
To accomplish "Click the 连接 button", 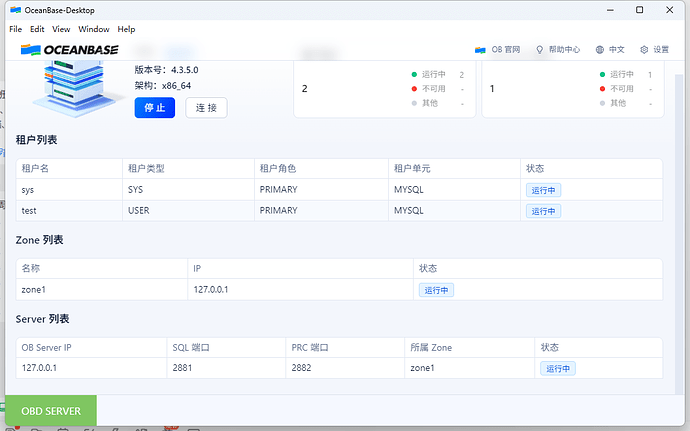I will (x=206, y=108).
